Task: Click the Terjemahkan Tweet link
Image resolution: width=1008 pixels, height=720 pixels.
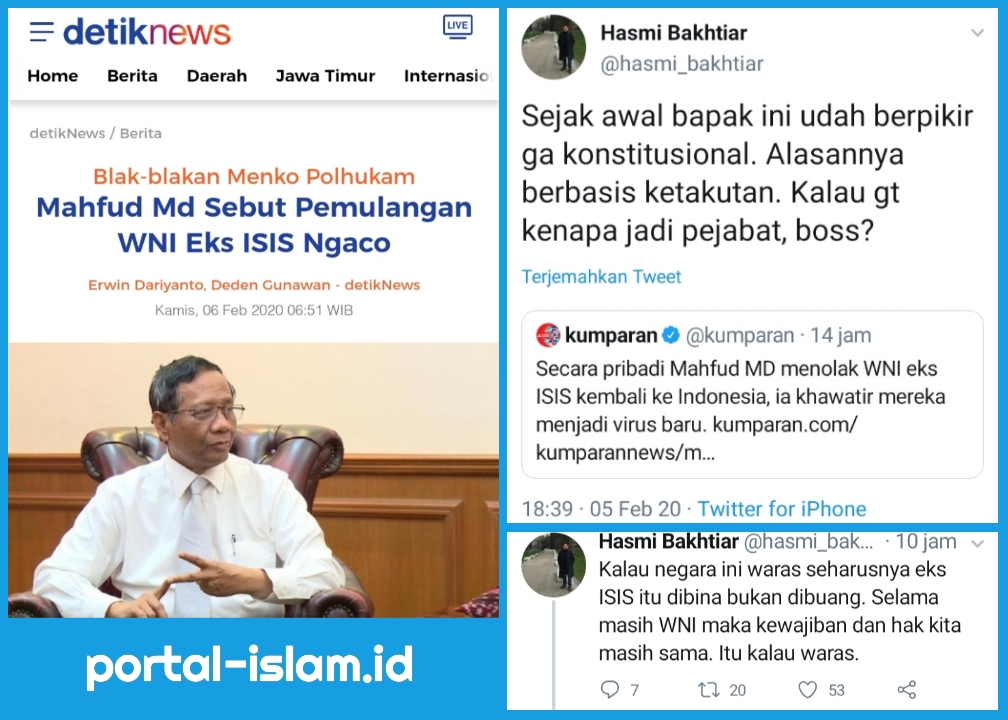Action: [601, 276]
